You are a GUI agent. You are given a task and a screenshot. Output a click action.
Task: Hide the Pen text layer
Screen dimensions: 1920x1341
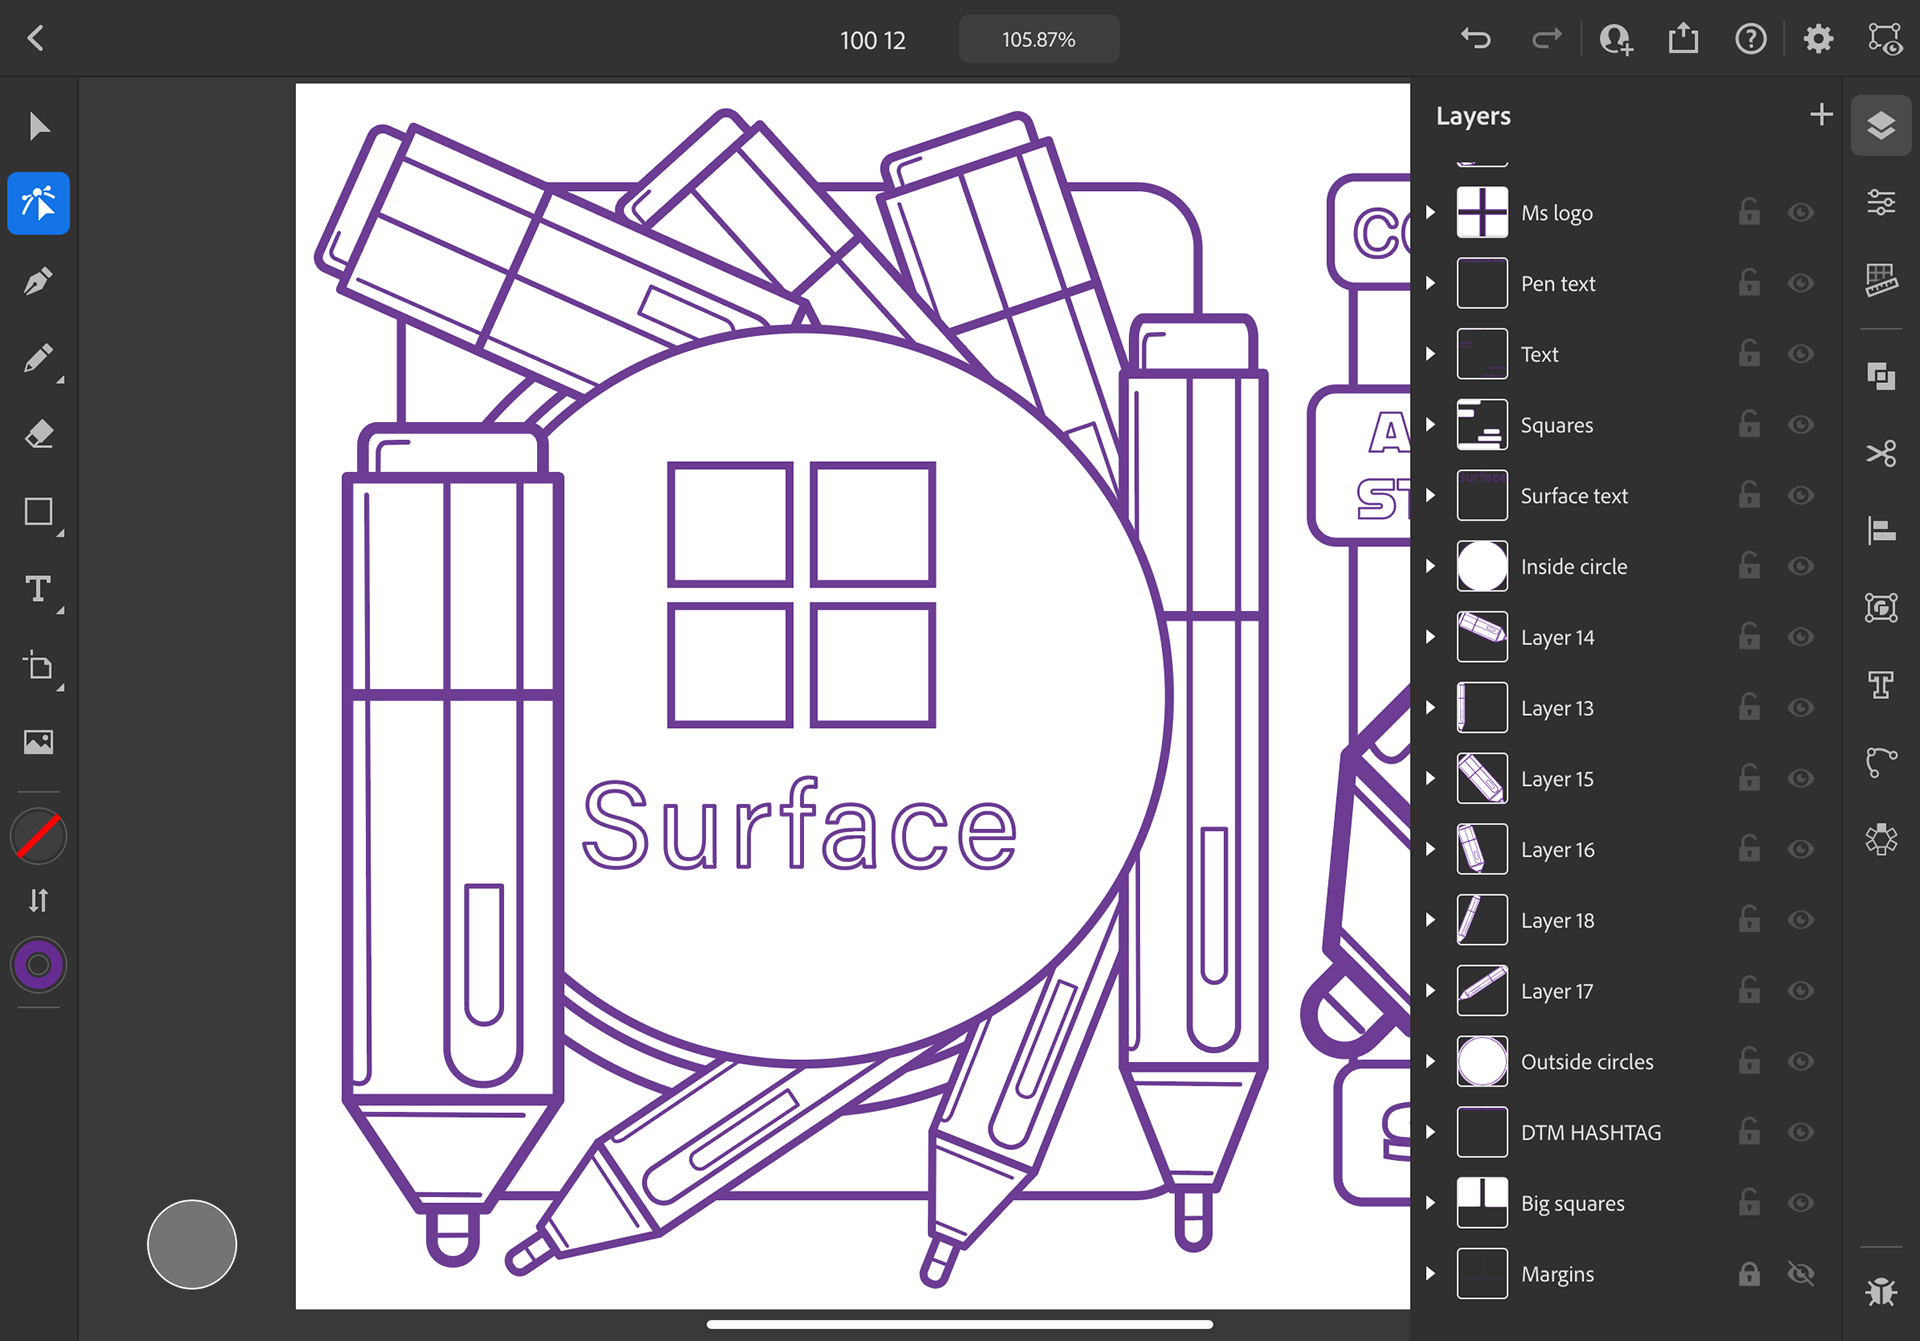click(x=1801, y=283)
